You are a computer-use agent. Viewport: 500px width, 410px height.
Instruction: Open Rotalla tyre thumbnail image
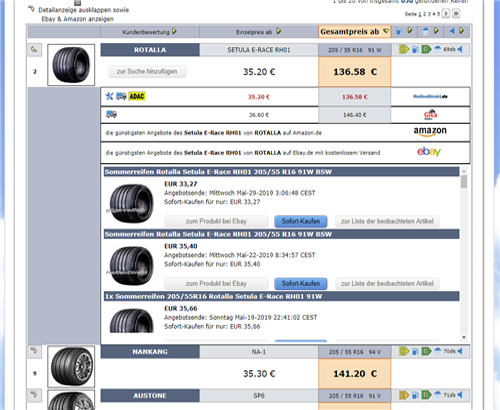click(71, 65)
